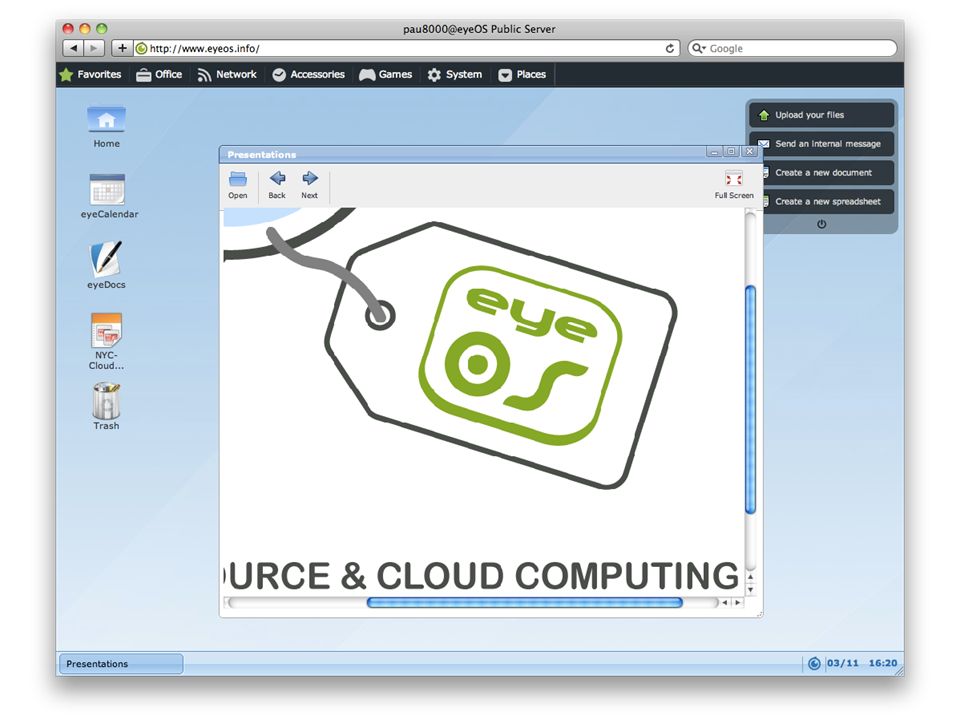This screenshot has width=960, height=720.
Task: Open the Games menu
Action: 386,75
